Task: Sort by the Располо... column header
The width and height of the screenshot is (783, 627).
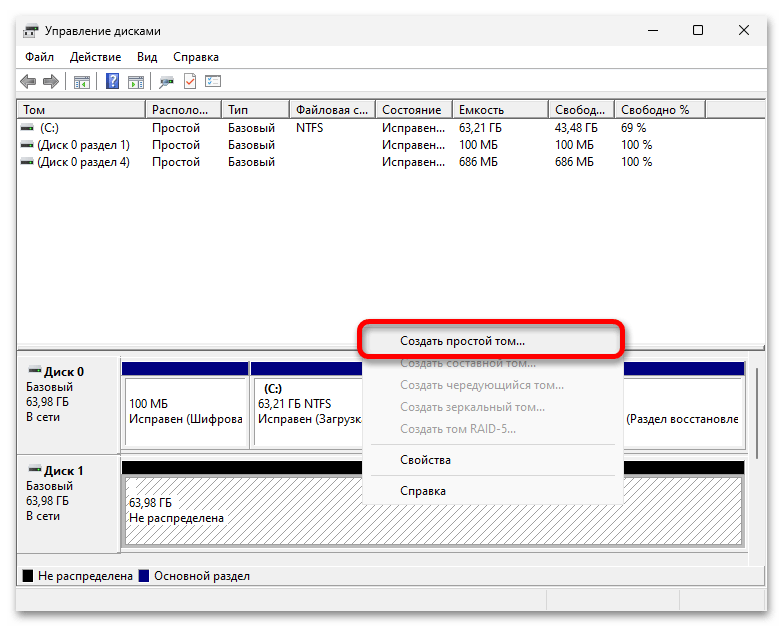Action: point(183,110)
